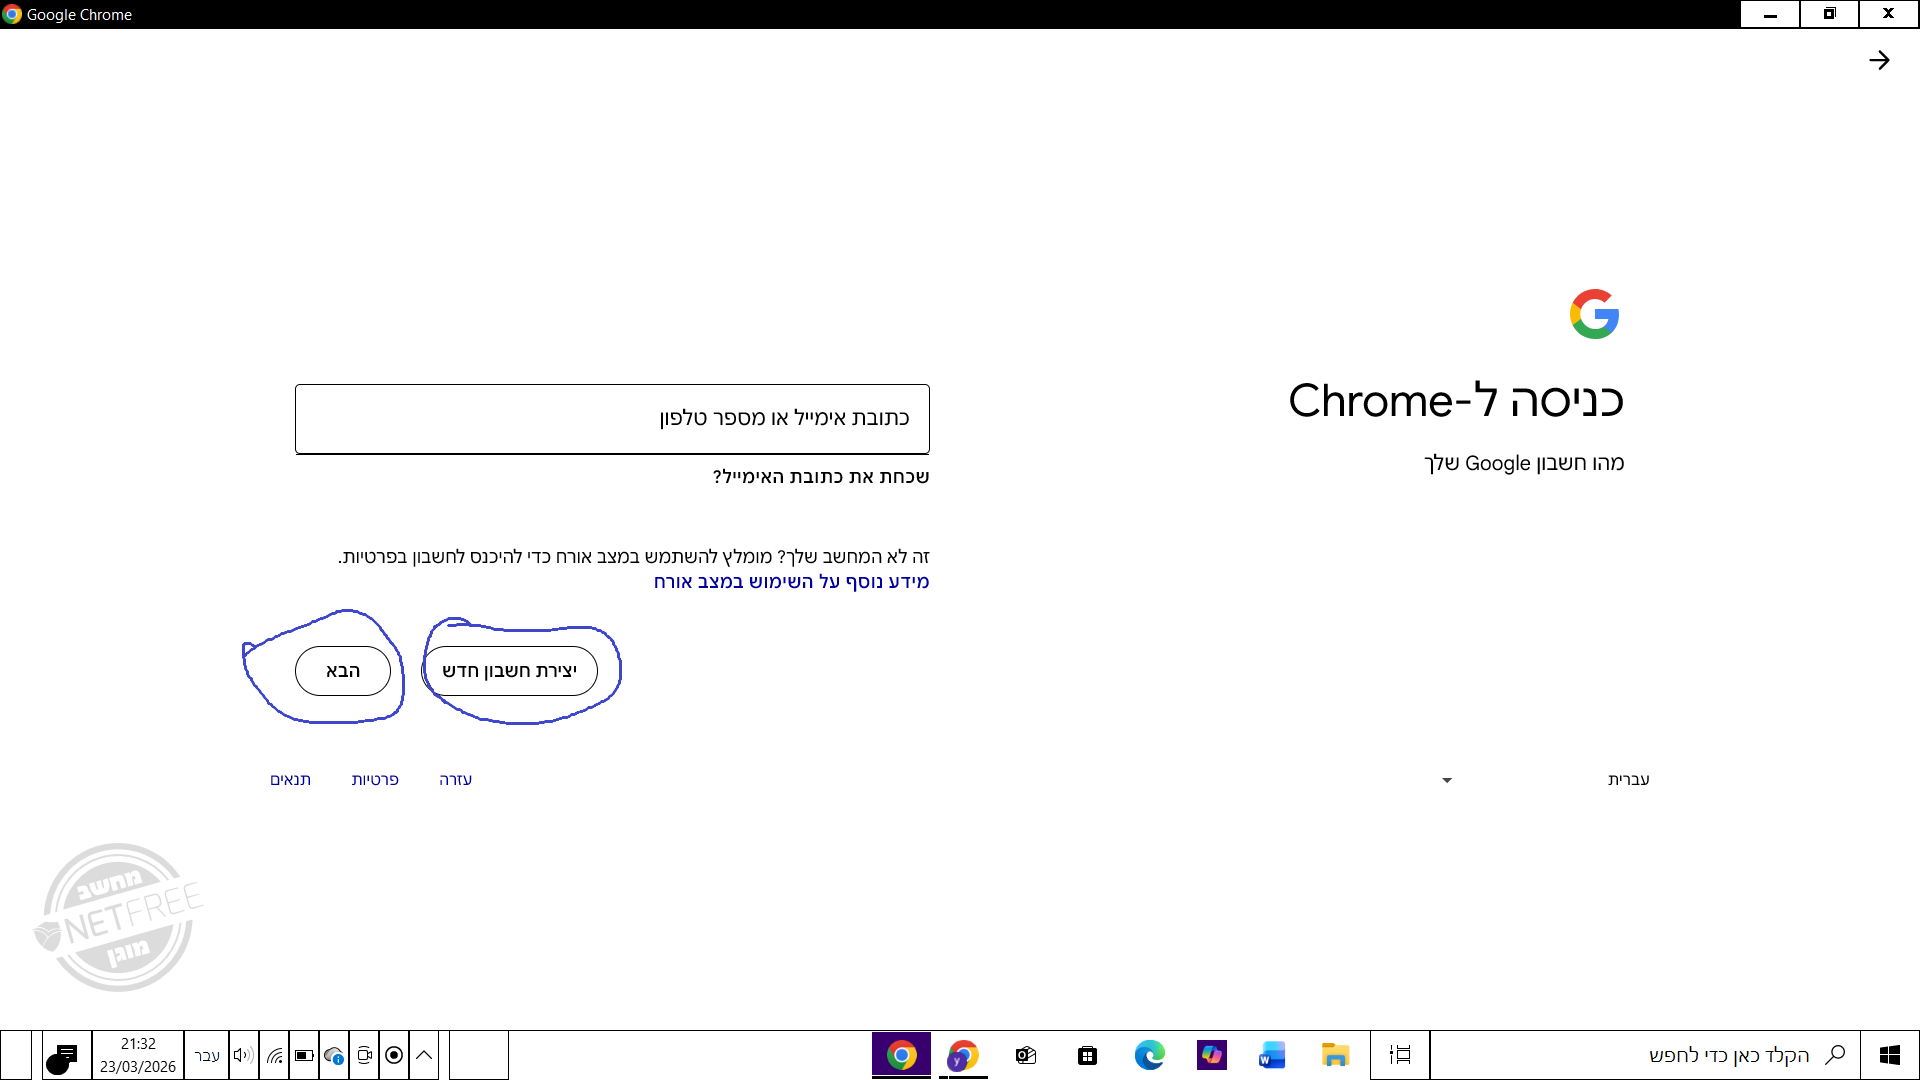Click the forgot email address link
The height and width of the screenshot is (1080, 1920).
pyautogui.click(x=821, y=477)
